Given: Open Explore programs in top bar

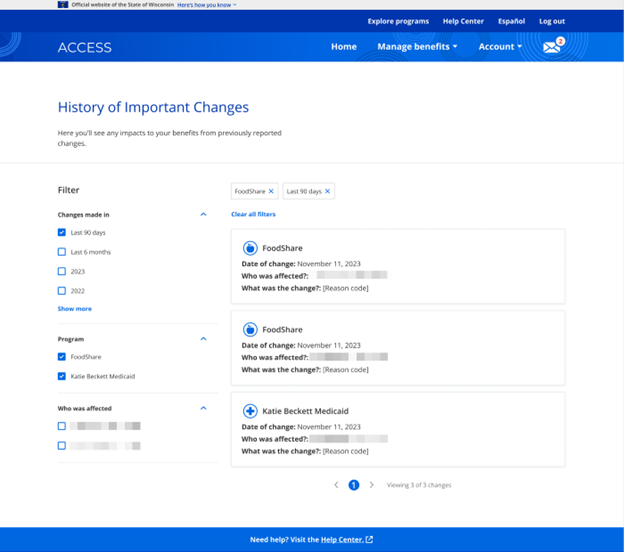Looking at the screenshot, I should pyautogui.click(x=398, y=21).
